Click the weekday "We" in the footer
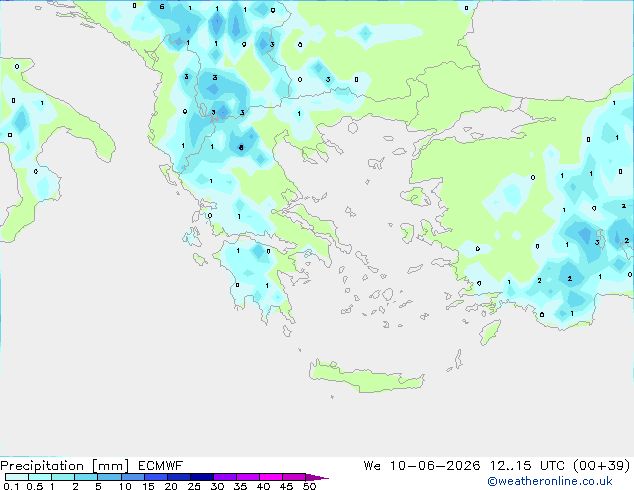This screenshot has width=634, height=490. [x=372, y=466]
